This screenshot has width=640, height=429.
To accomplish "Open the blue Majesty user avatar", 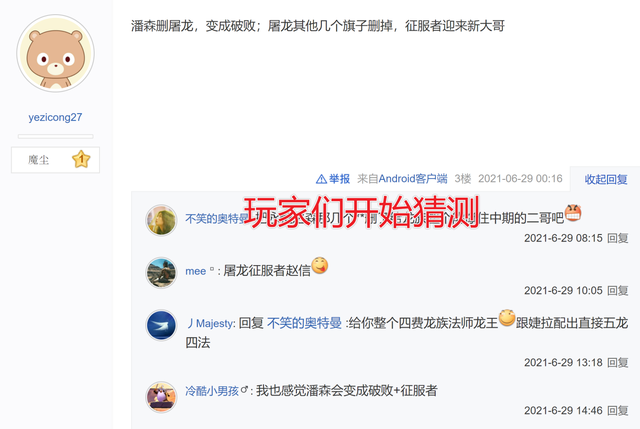I will point(161,325).
